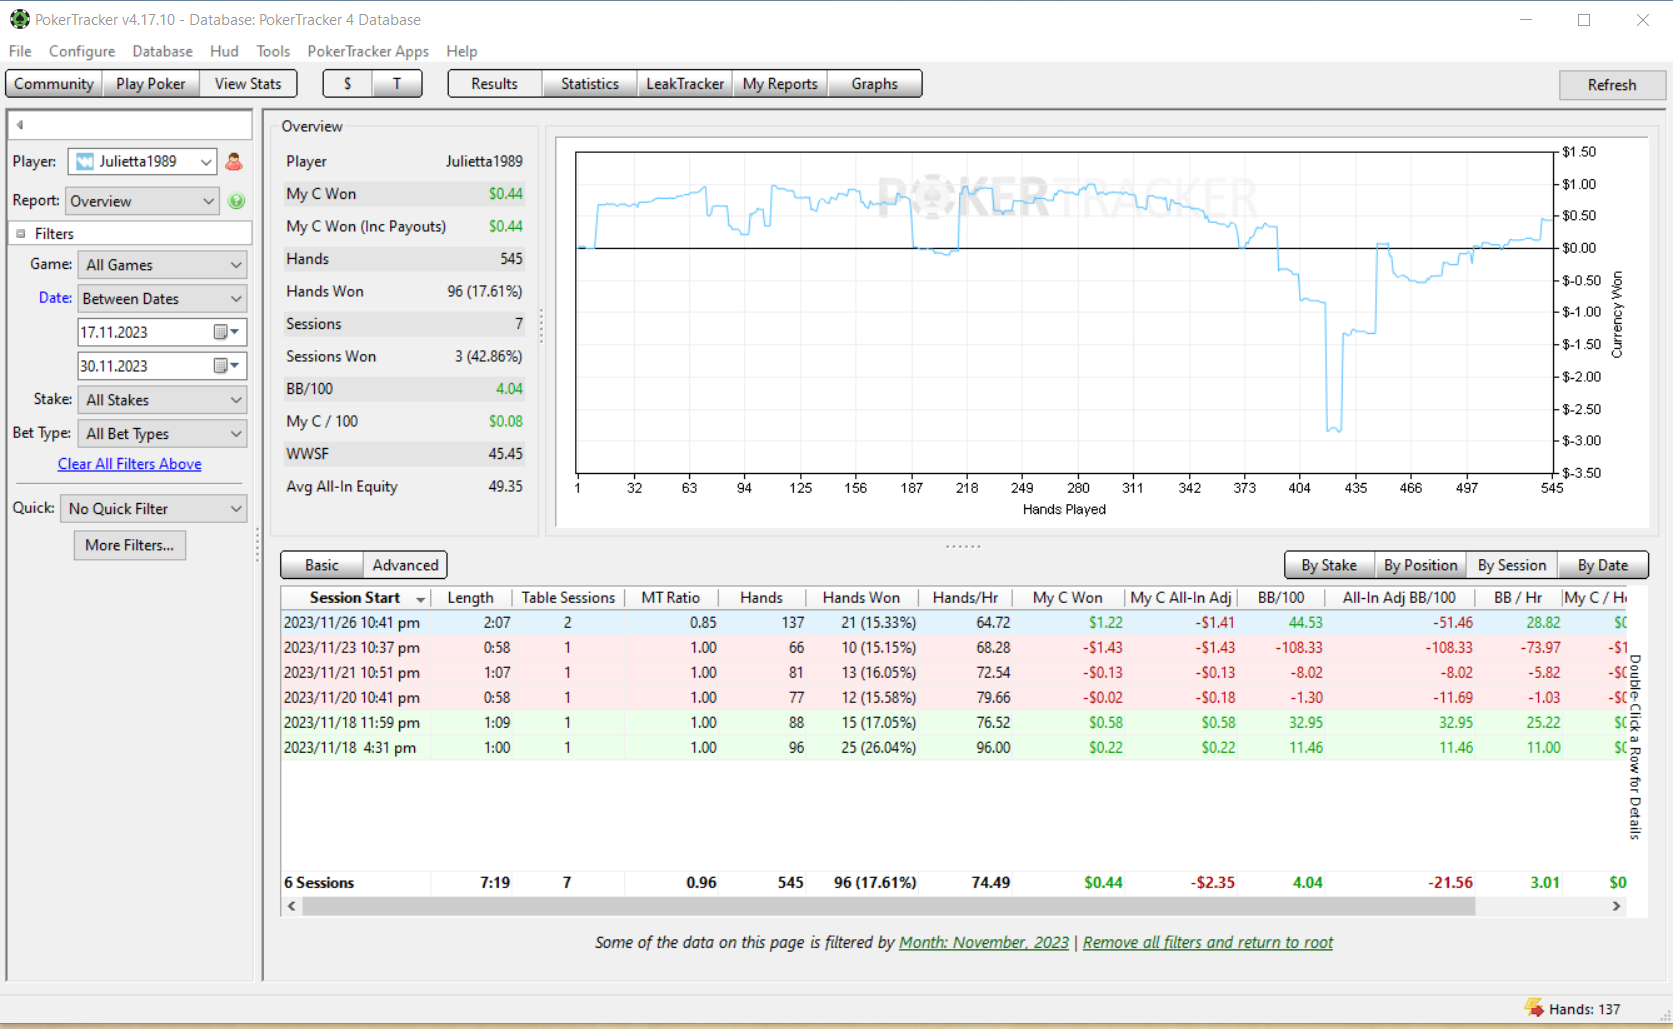1673x1029 pixels.
Task: Select the Advanced view toggle
Action: point(405,565)
